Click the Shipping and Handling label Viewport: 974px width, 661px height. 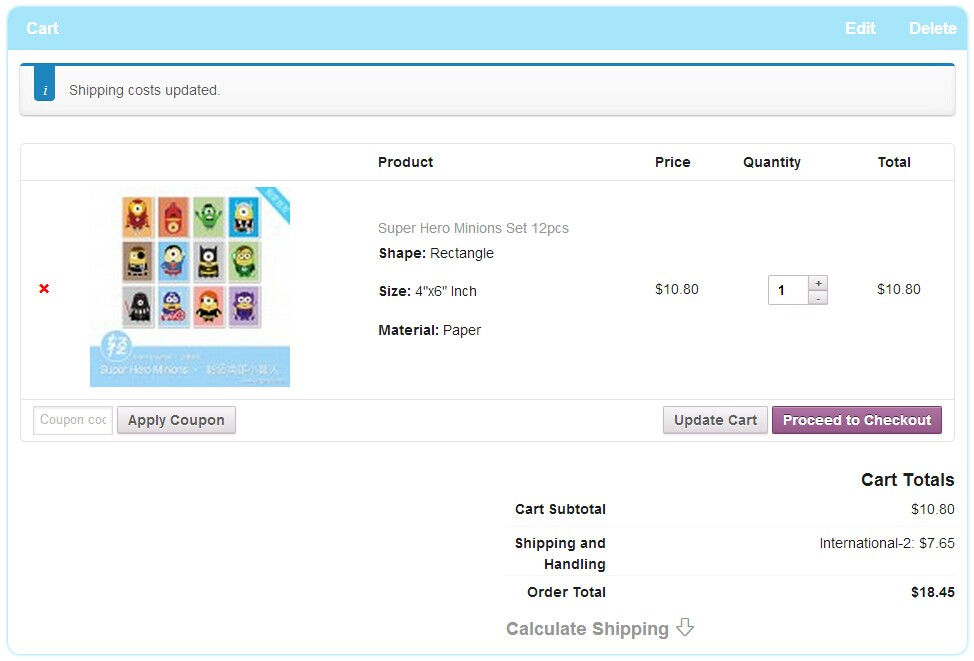(x=560, y=554)
